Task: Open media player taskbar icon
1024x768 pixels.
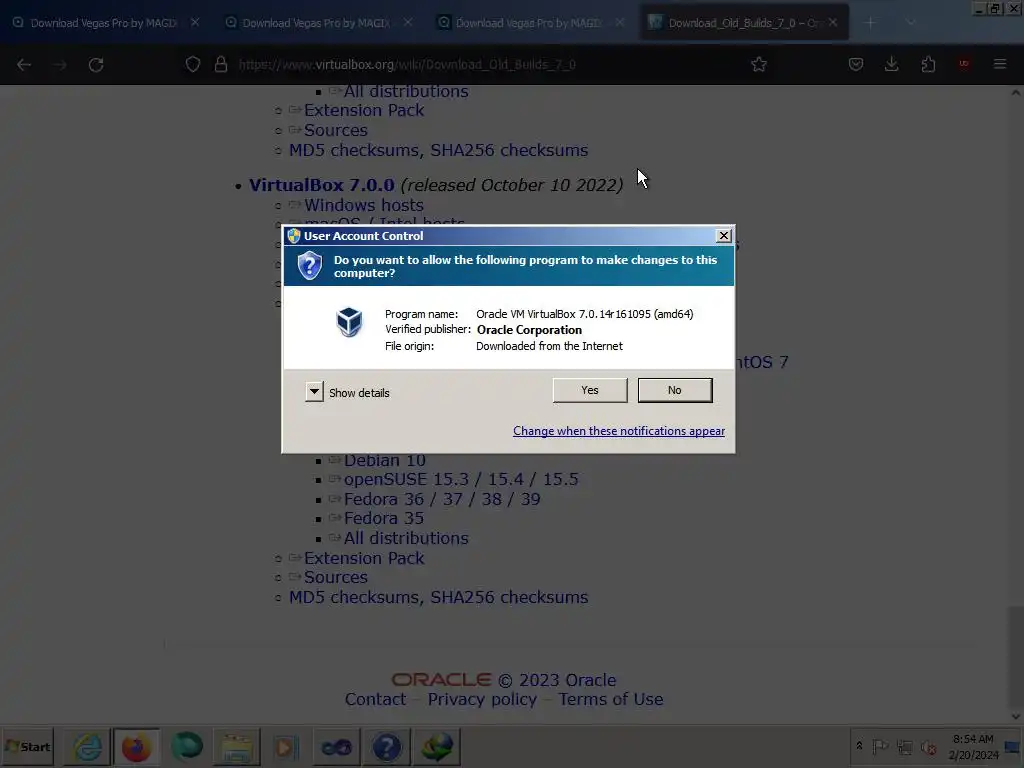Action: coord(285,746)
